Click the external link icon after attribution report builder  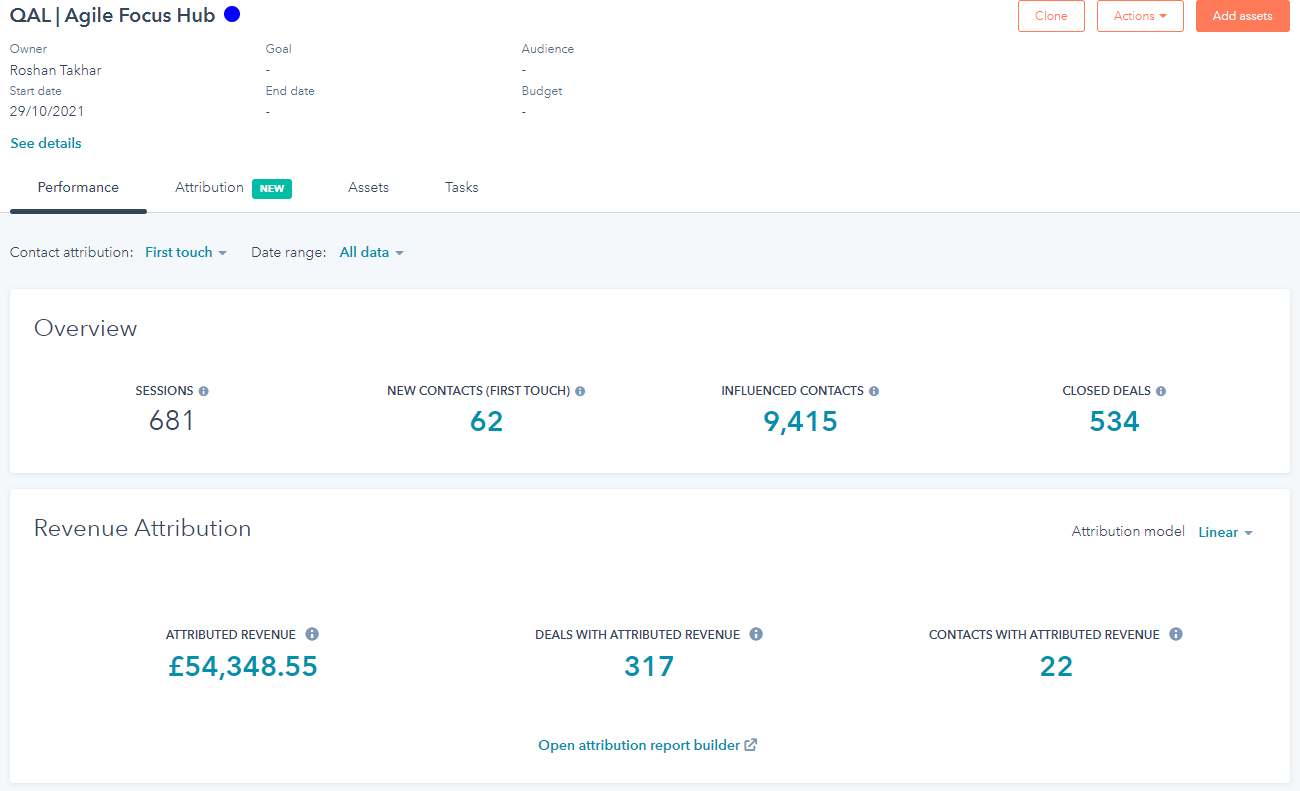coord(751,745)
